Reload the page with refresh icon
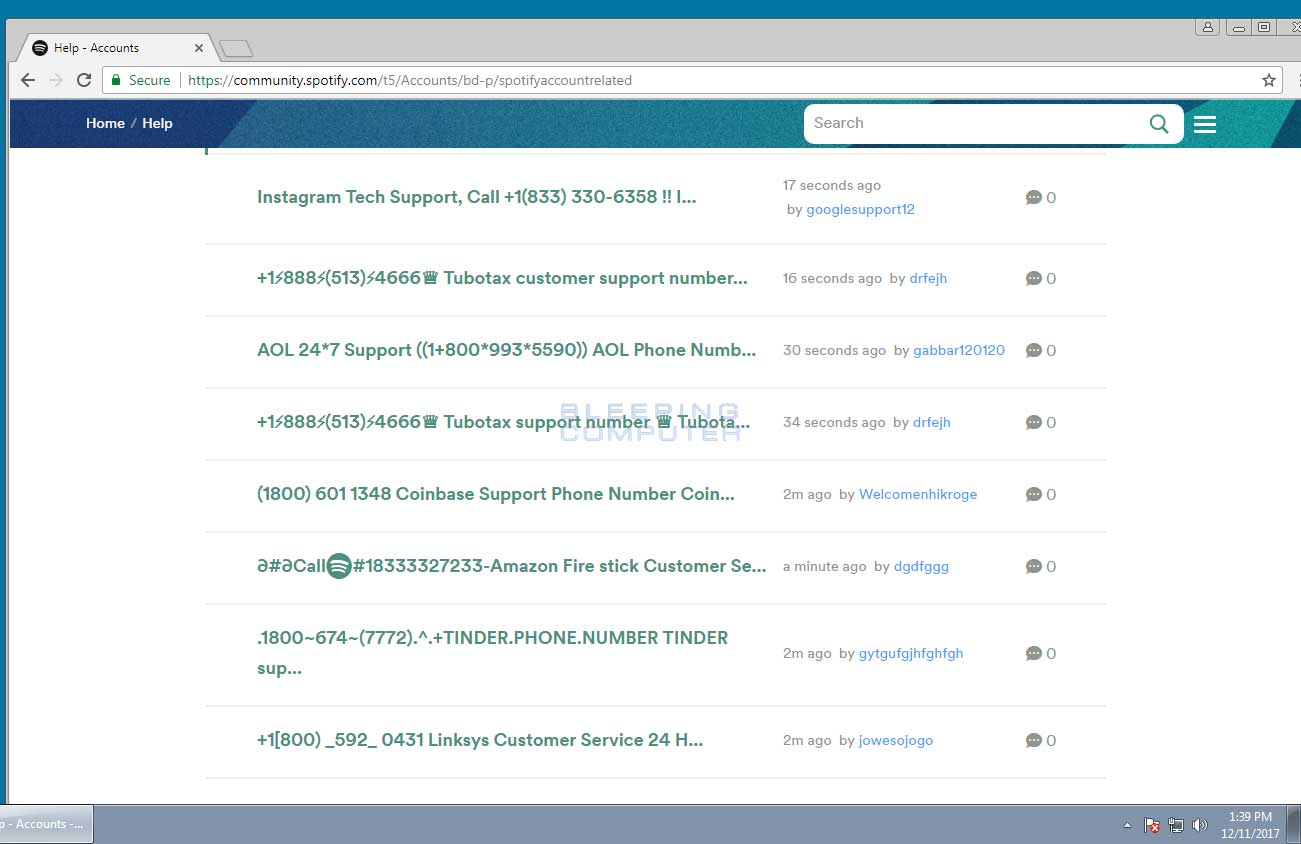1301x844 pixels. (x=84, y=80)
